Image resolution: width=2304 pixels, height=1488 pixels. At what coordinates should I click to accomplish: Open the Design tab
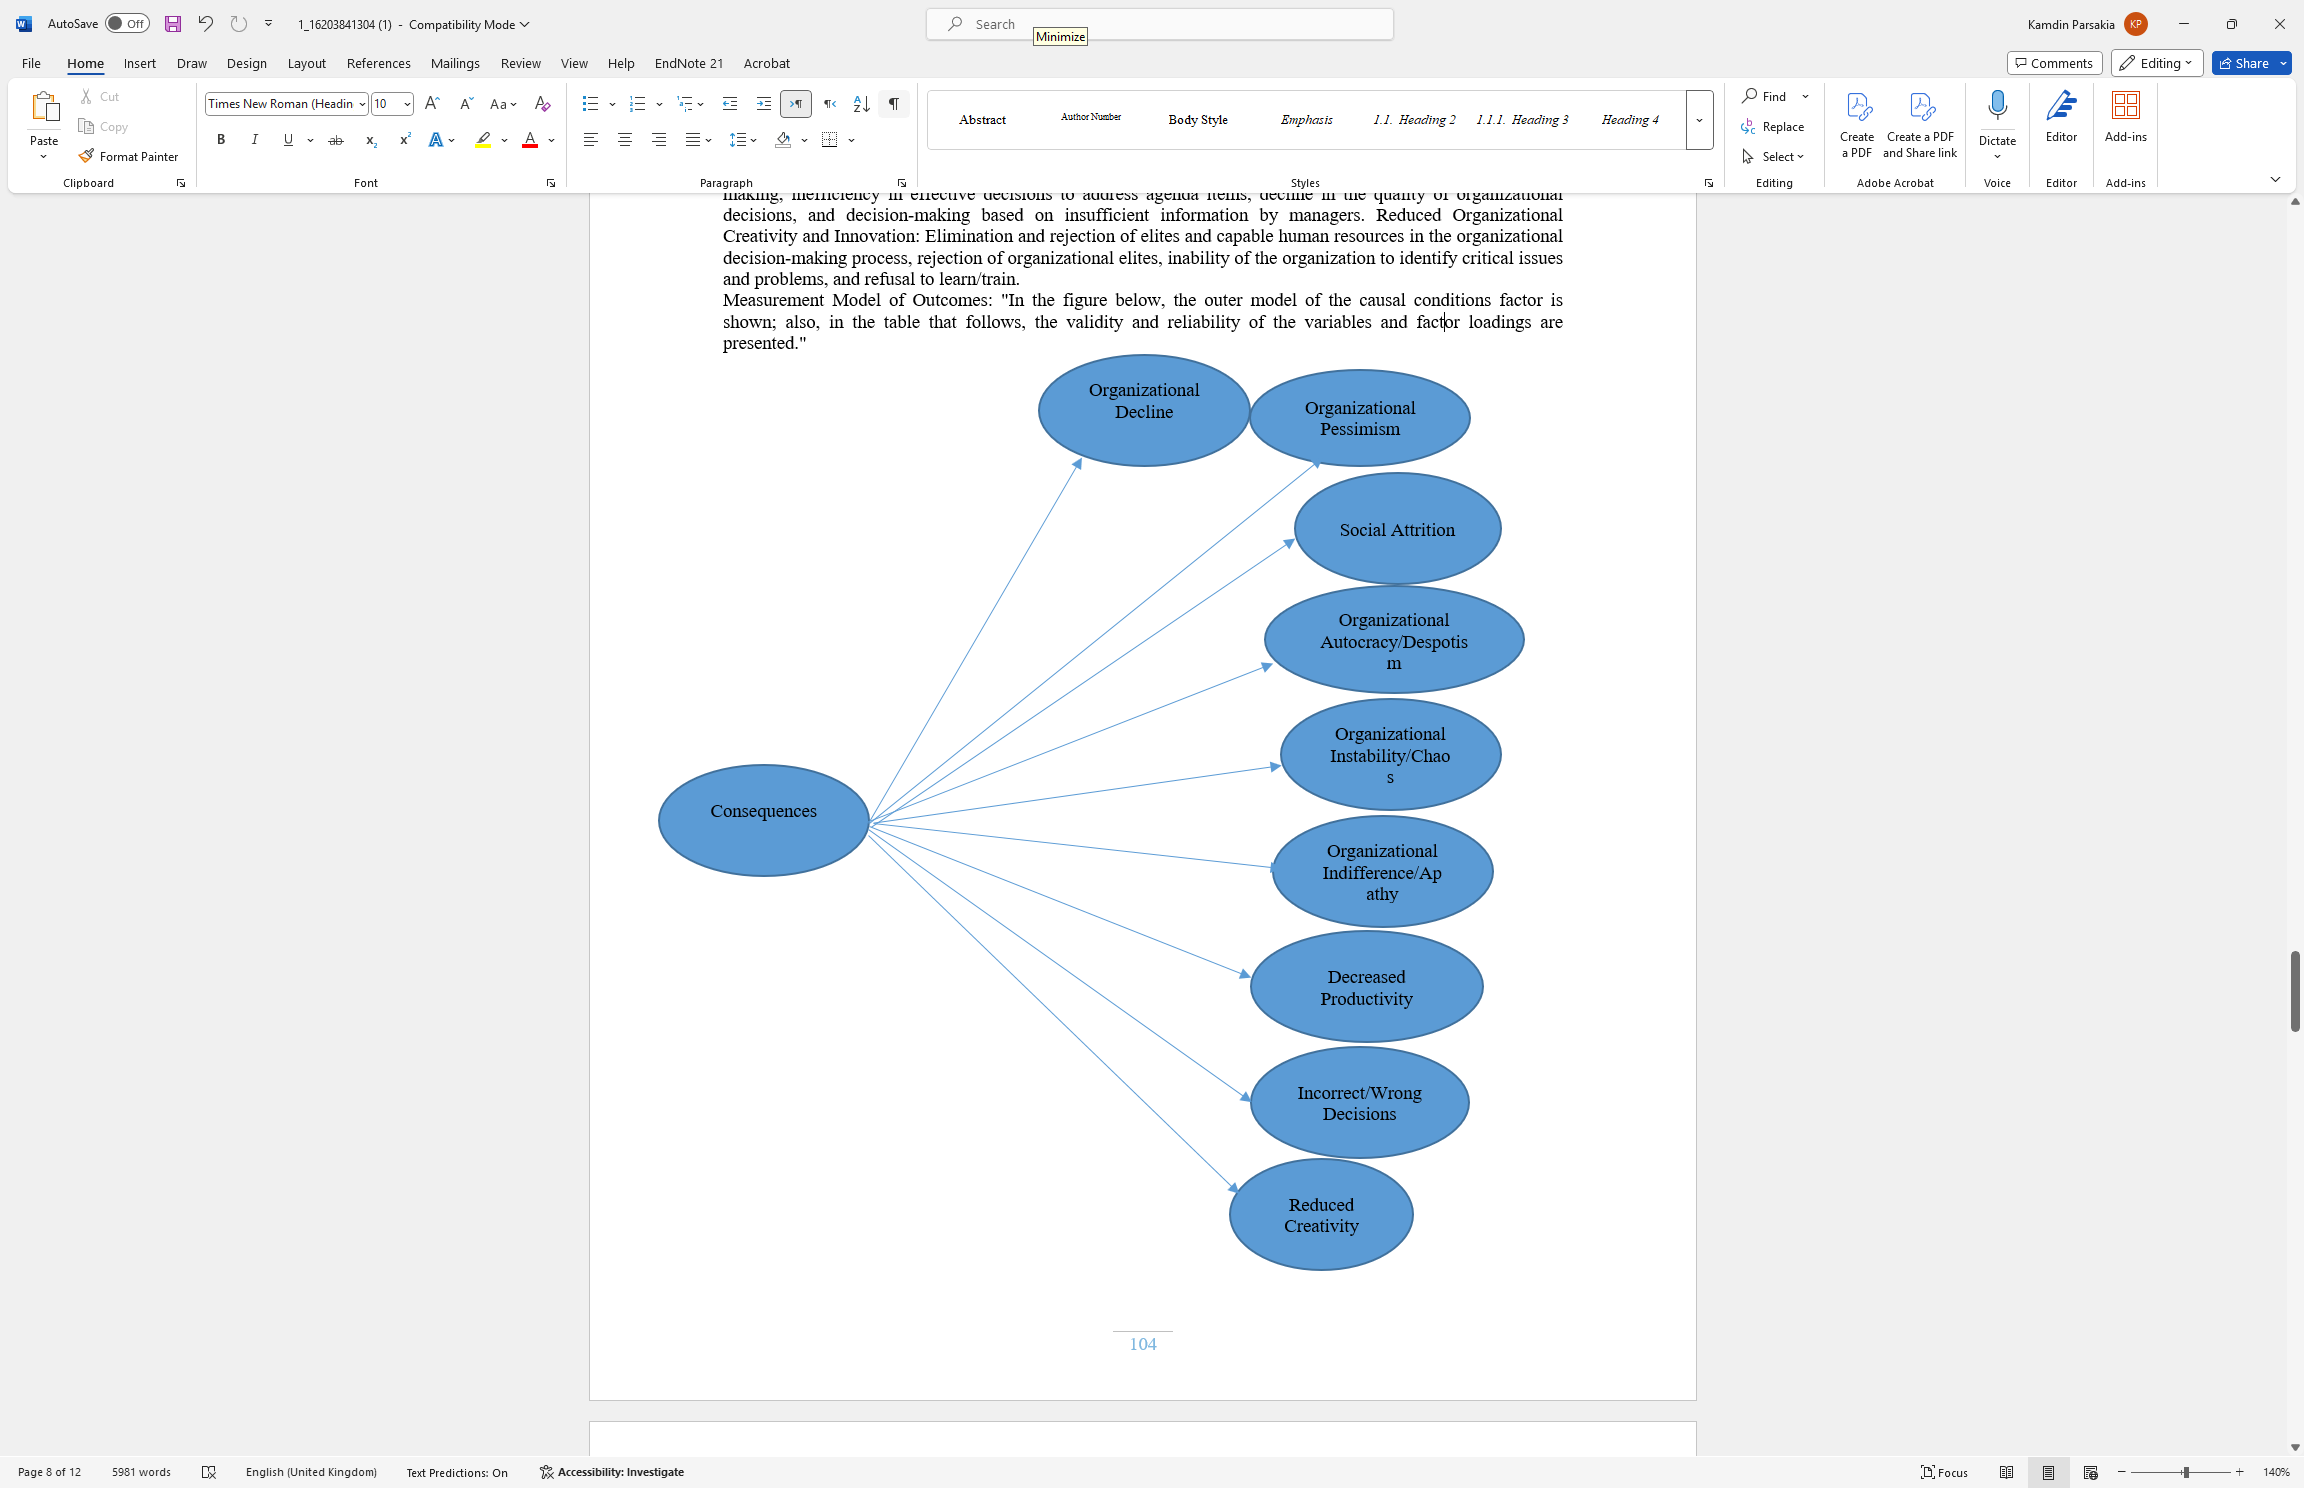[246, 63]
